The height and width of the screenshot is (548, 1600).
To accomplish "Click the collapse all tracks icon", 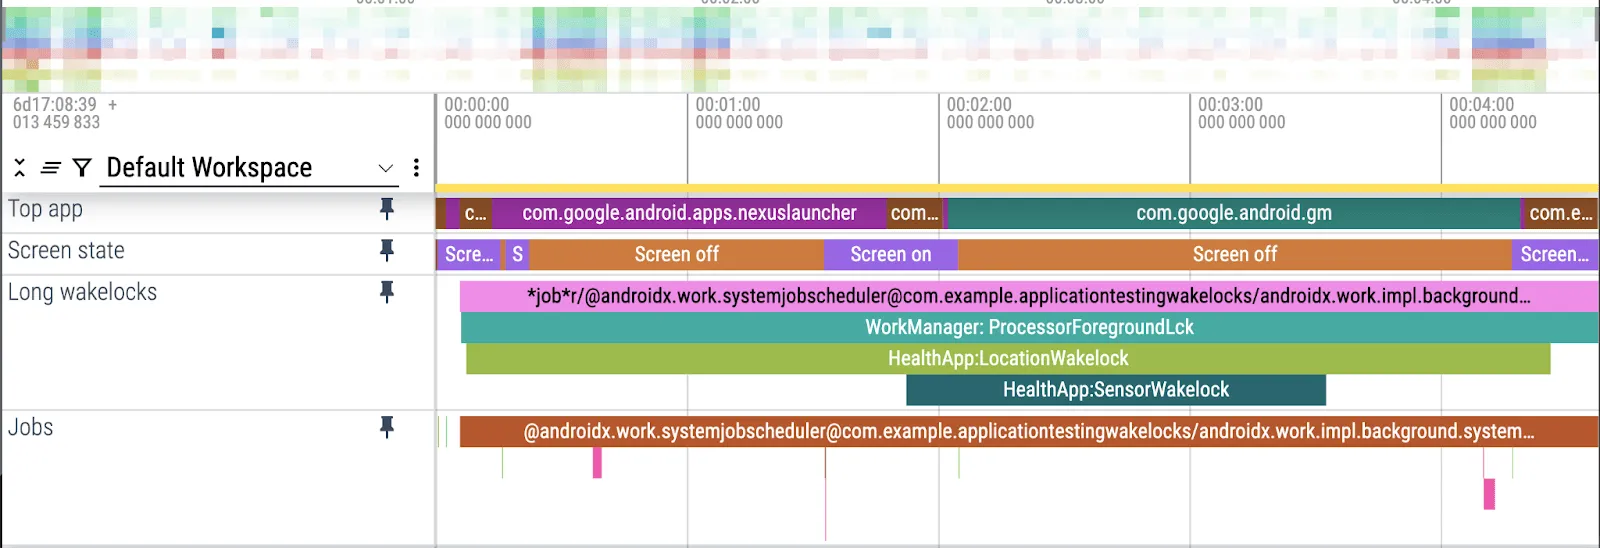I will click(x=20, y=167).
